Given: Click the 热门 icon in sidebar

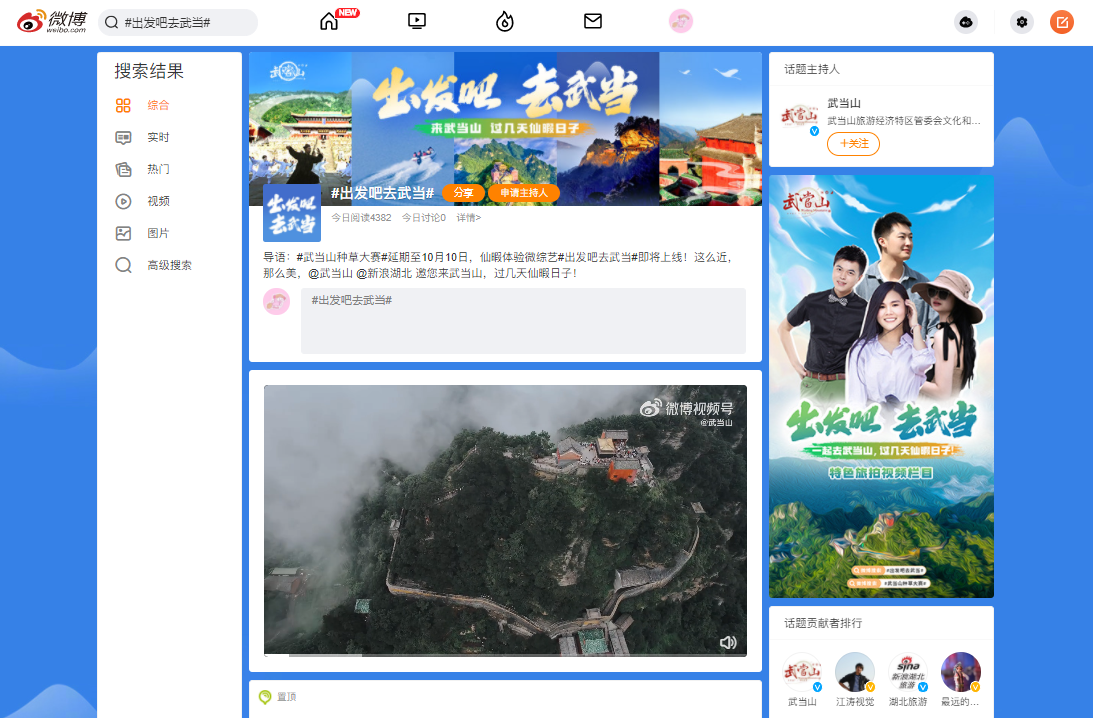Looking at the screenshot, I should click(x=123, y=169).
